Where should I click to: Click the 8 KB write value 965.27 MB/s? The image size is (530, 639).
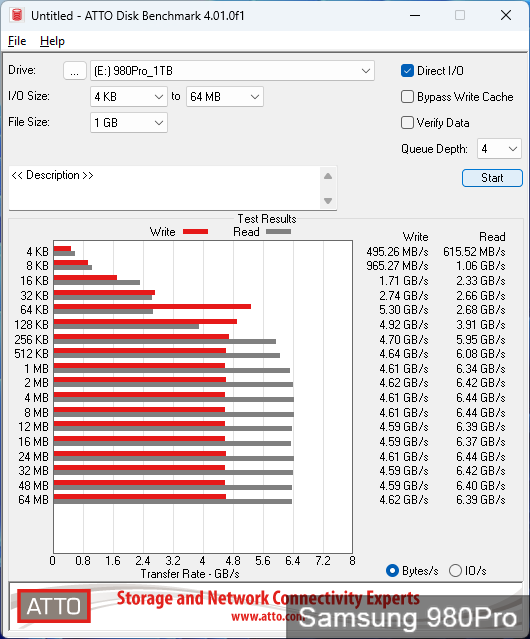click(397, 266)
